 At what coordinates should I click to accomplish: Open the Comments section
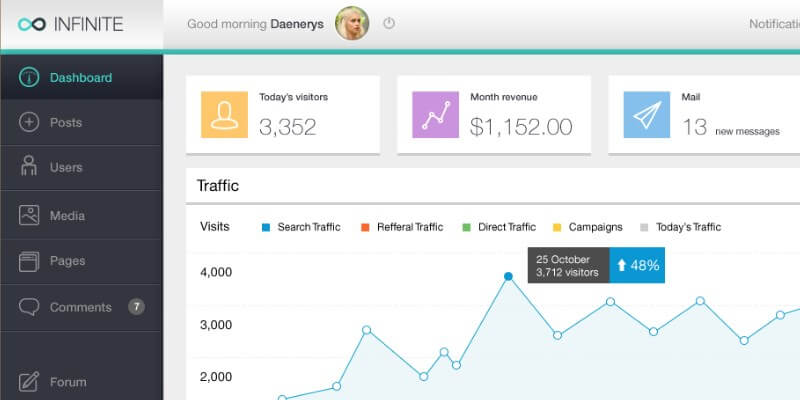pos(82,307)
